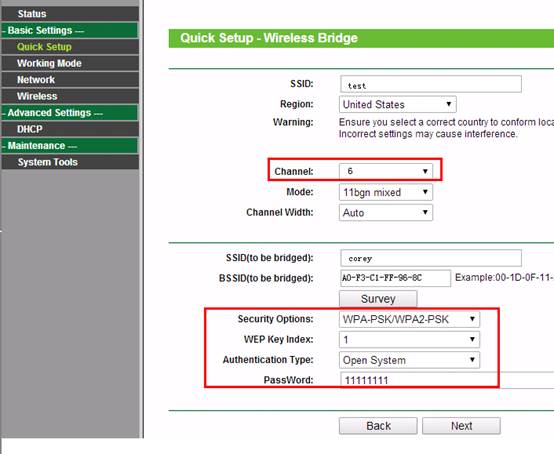Click the Back button

click(378, 426)
